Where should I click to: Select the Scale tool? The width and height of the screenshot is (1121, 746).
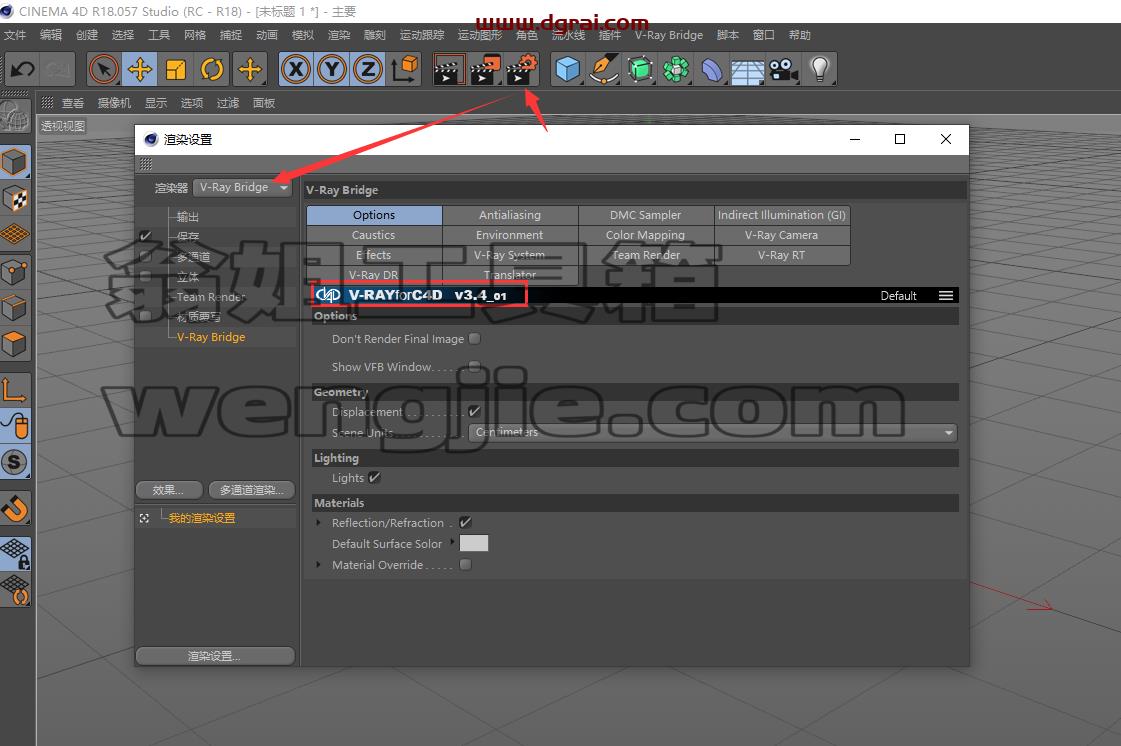tap(176, 69)
